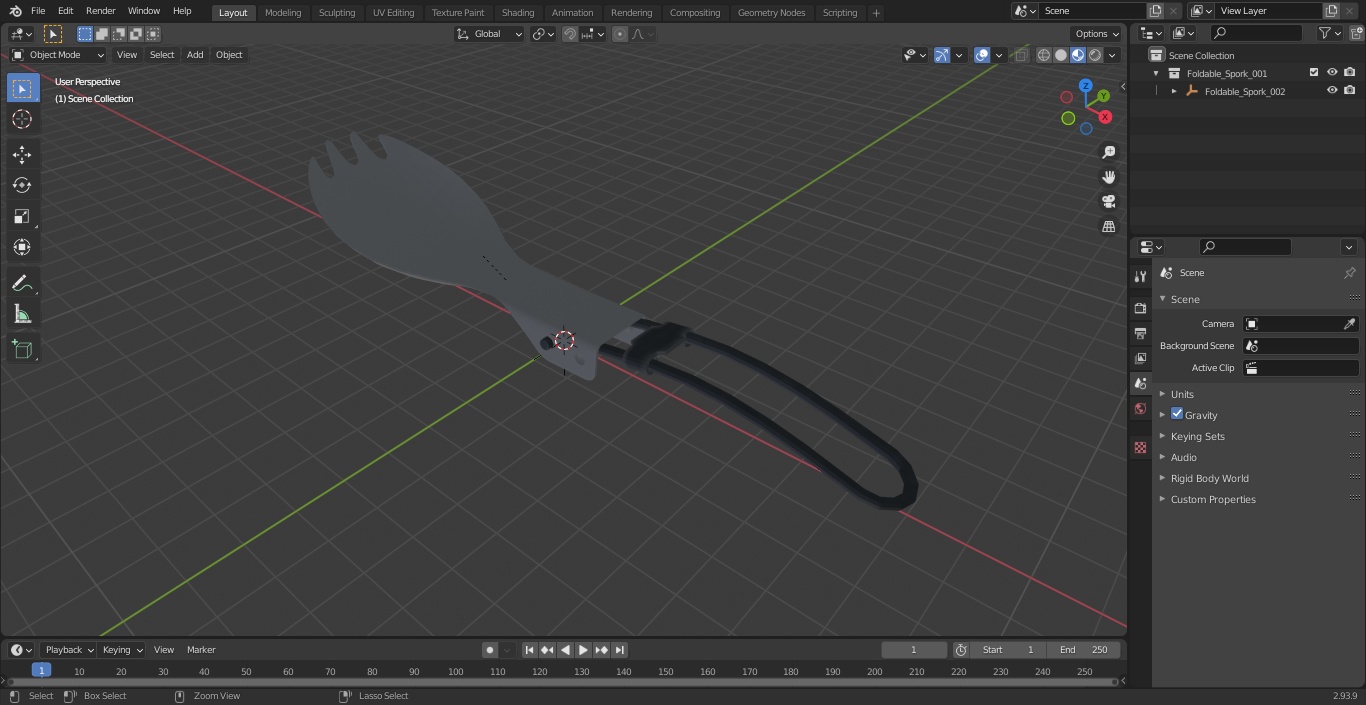Select the Annotate tool

(22, 284)
